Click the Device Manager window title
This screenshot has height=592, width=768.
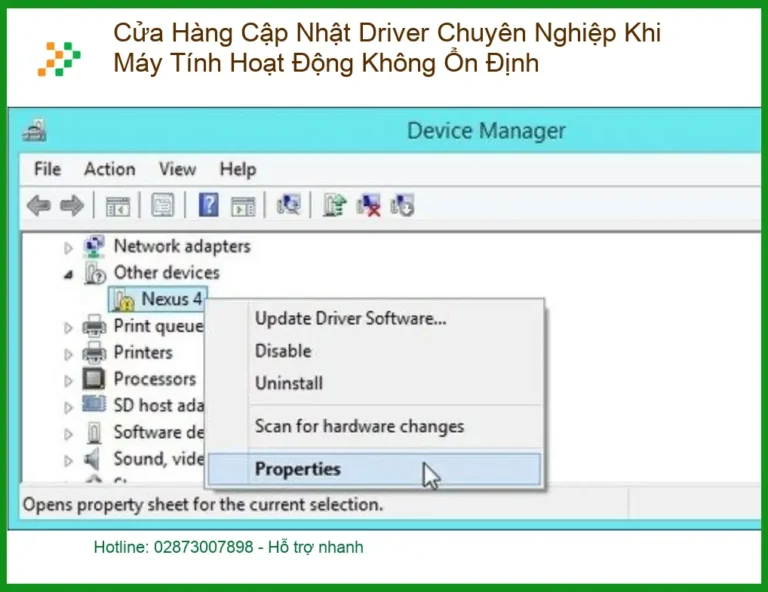point(486,131)
